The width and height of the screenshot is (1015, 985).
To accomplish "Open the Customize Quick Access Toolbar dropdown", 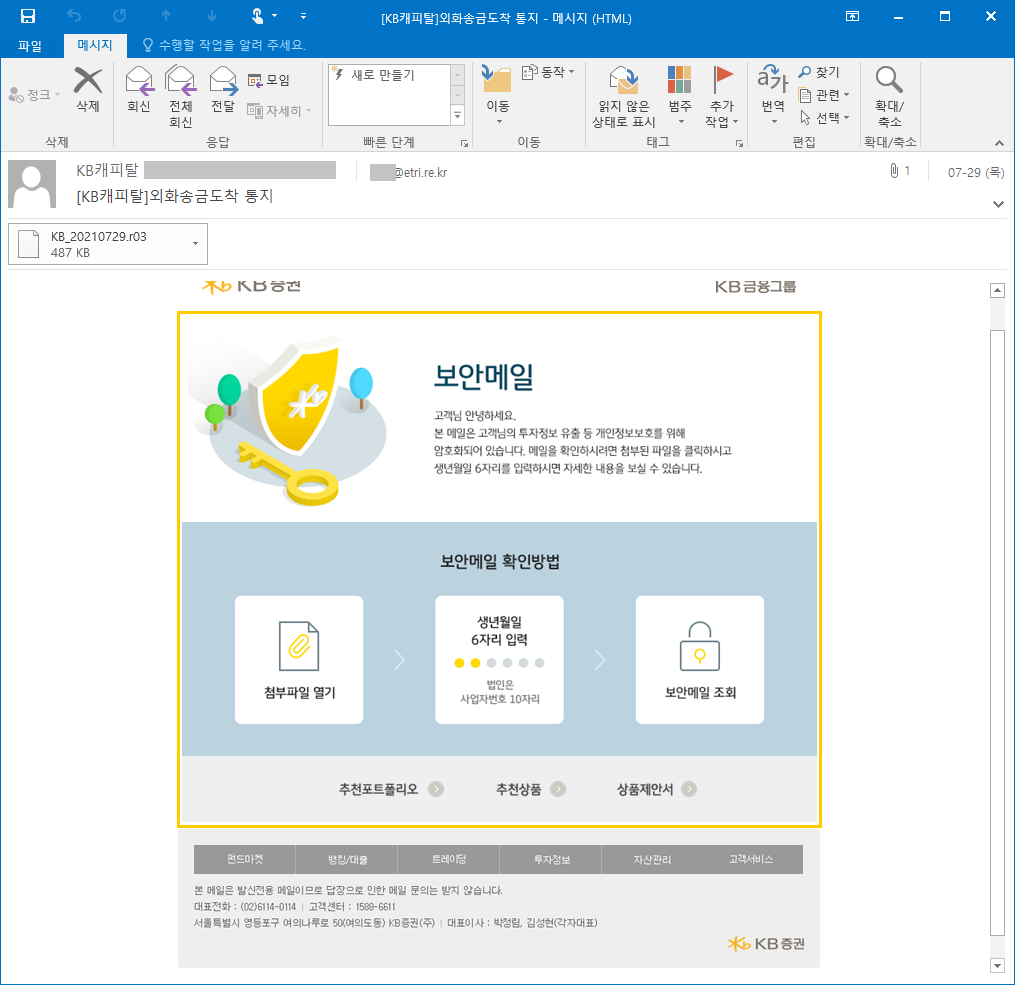I will point(304,16).
